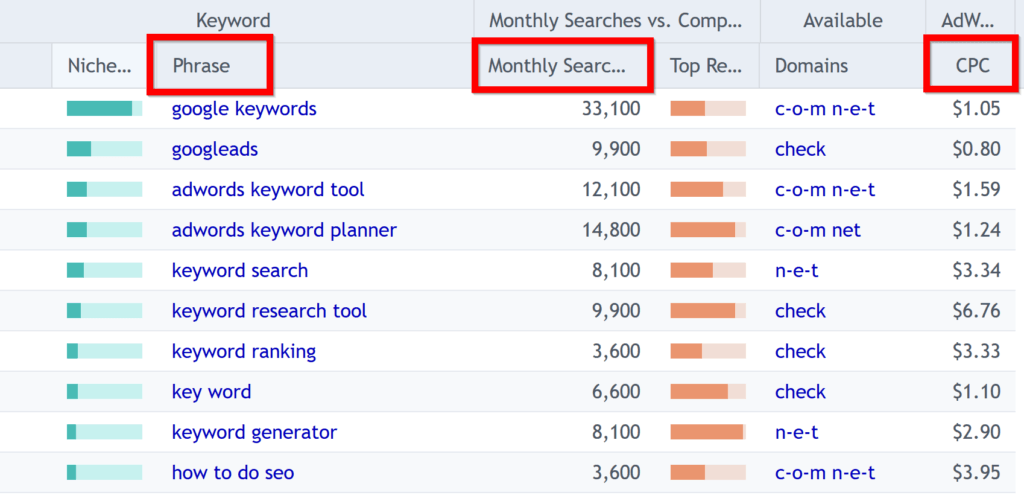Click the Keyword group header
Viewport: 1024px width, 504px height.
coord(233,20)
